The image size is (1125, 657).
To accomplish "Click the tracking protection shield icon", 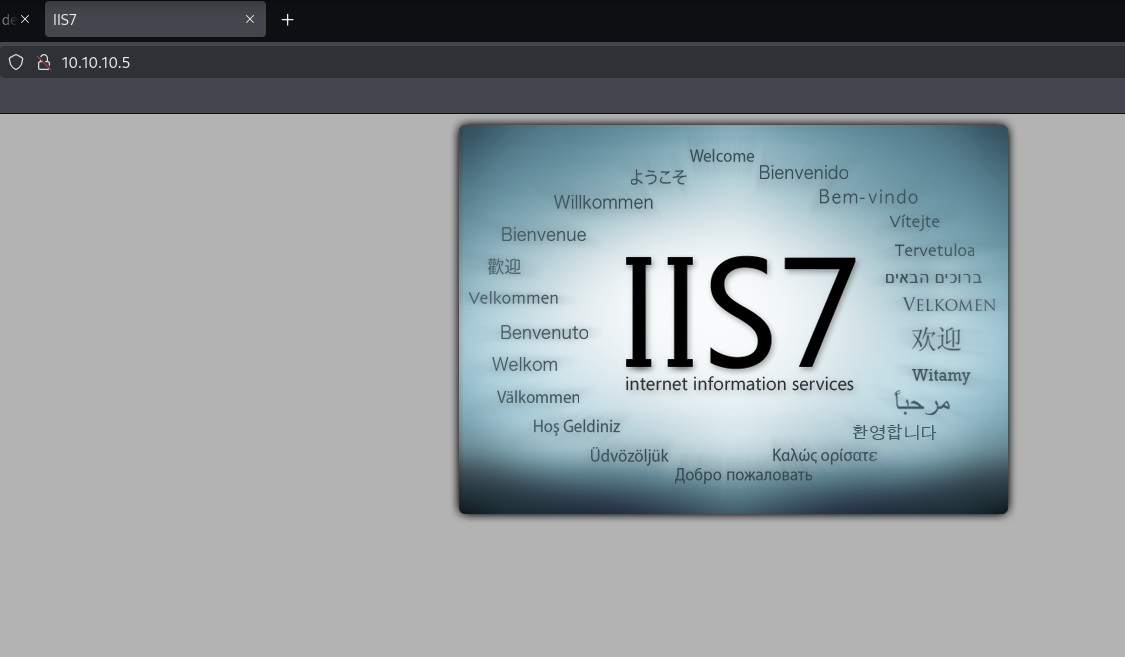I will (16, 62).
